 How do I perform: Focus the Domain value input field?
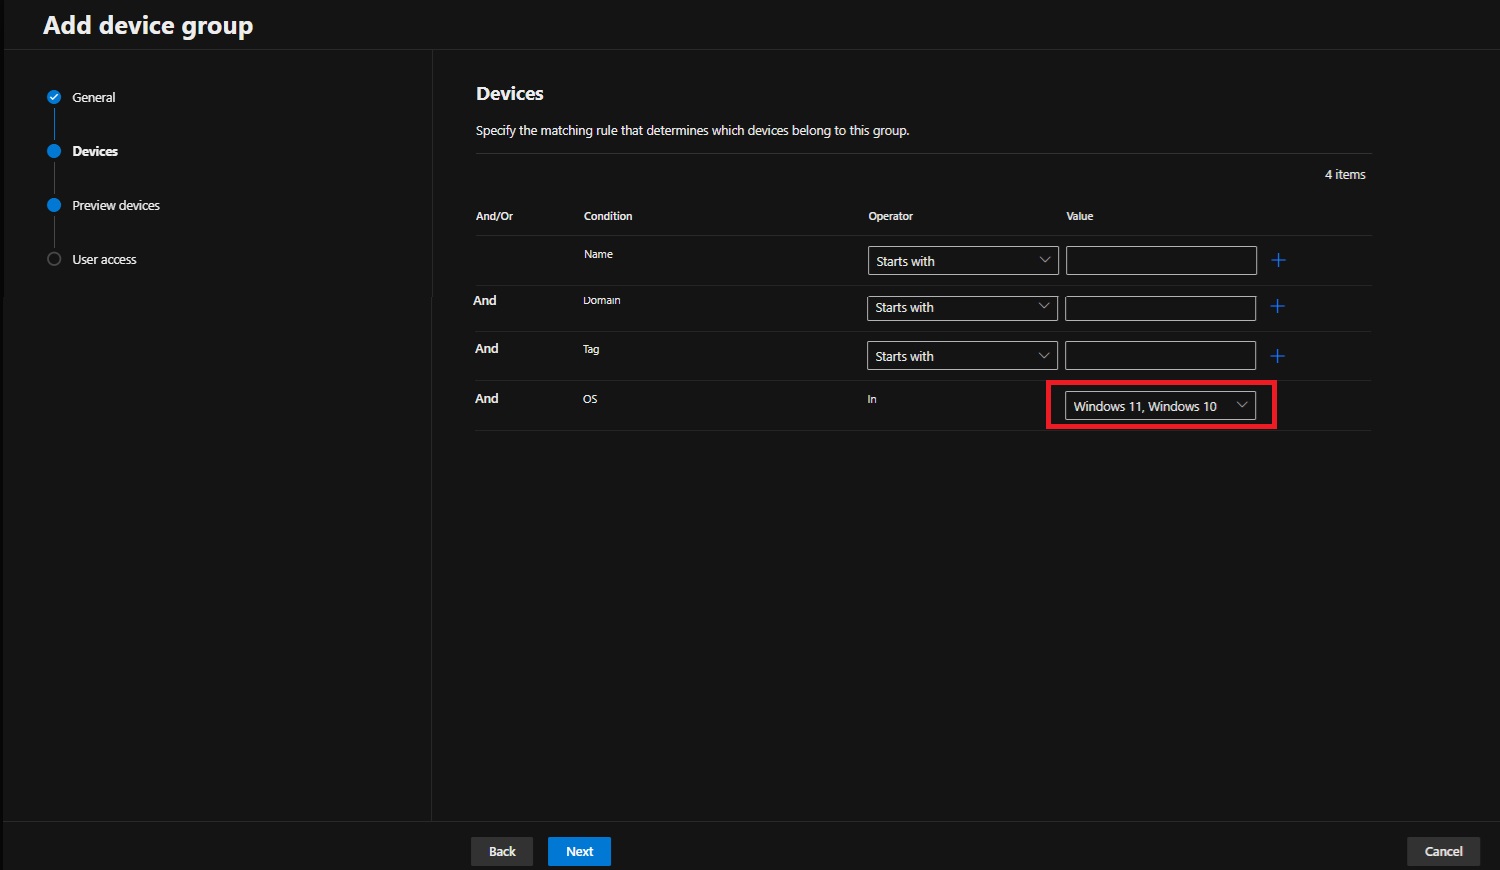point(1160,308)
